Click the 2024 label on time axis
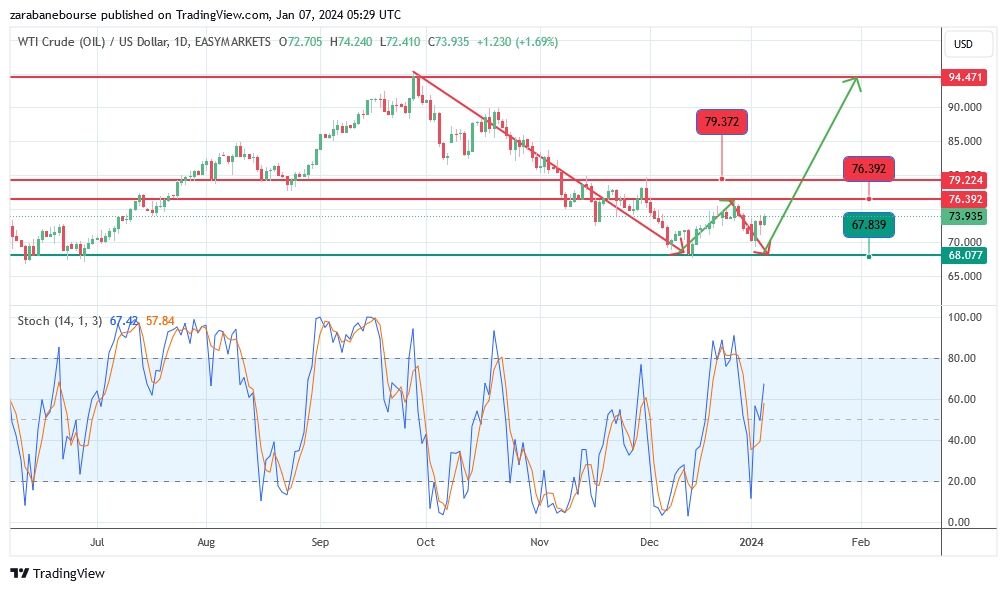 pyautogui.click(x=751, y=542)
